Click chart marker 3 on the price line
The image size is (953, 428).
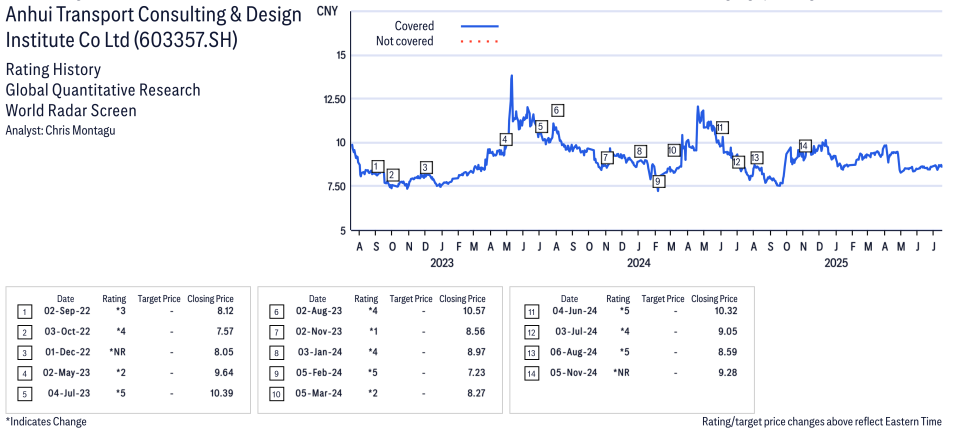(425, 168)
